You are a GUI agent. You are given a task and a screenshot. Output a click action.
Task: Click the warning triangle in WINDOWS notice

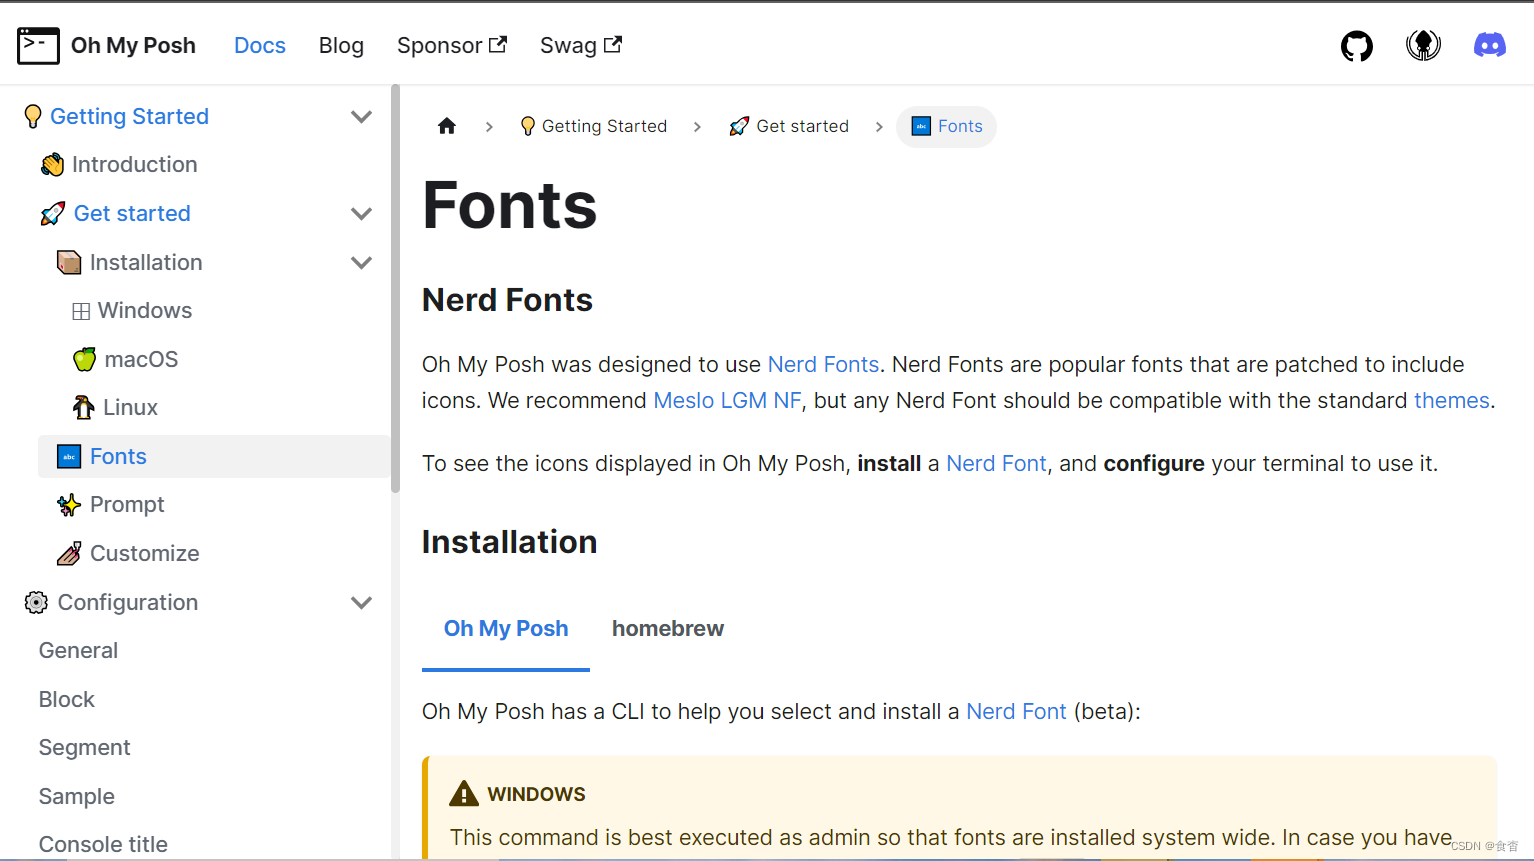pos(464,794)
